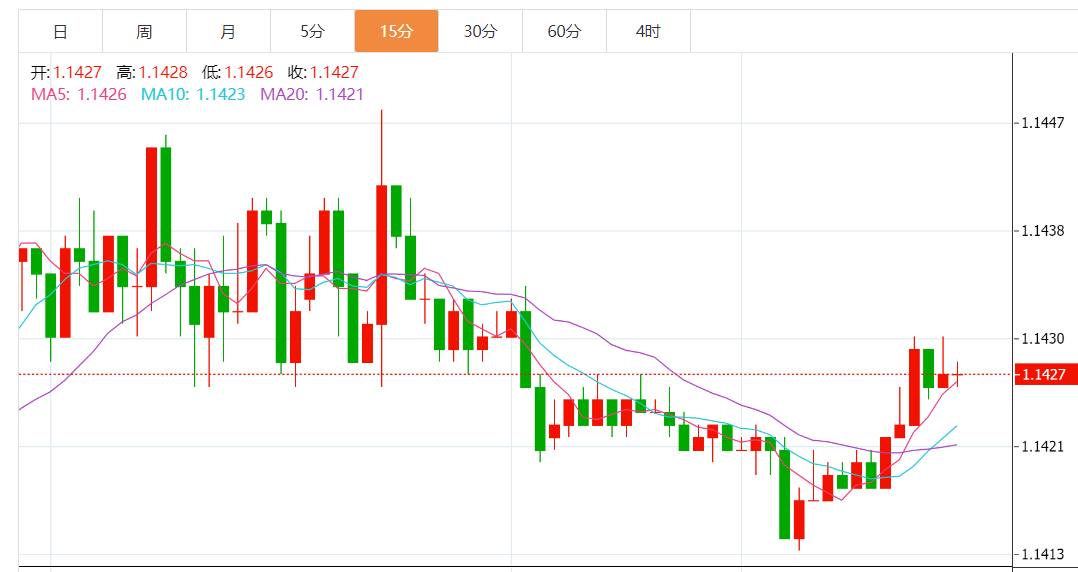
Task: Open the 月 monthly chart tab
Action: (228, 32)
